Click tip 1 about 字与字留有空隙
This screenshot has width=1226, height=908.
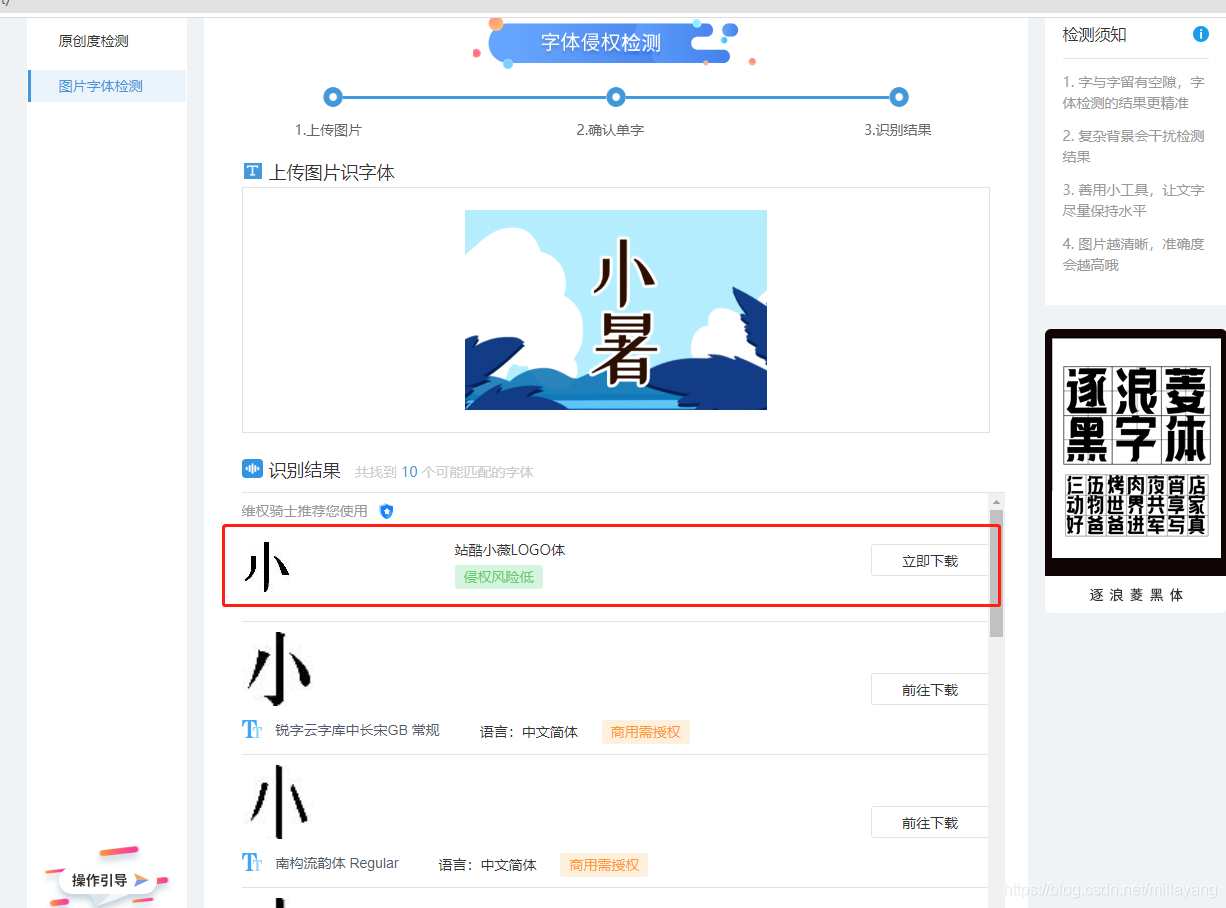coord(1133,92)
